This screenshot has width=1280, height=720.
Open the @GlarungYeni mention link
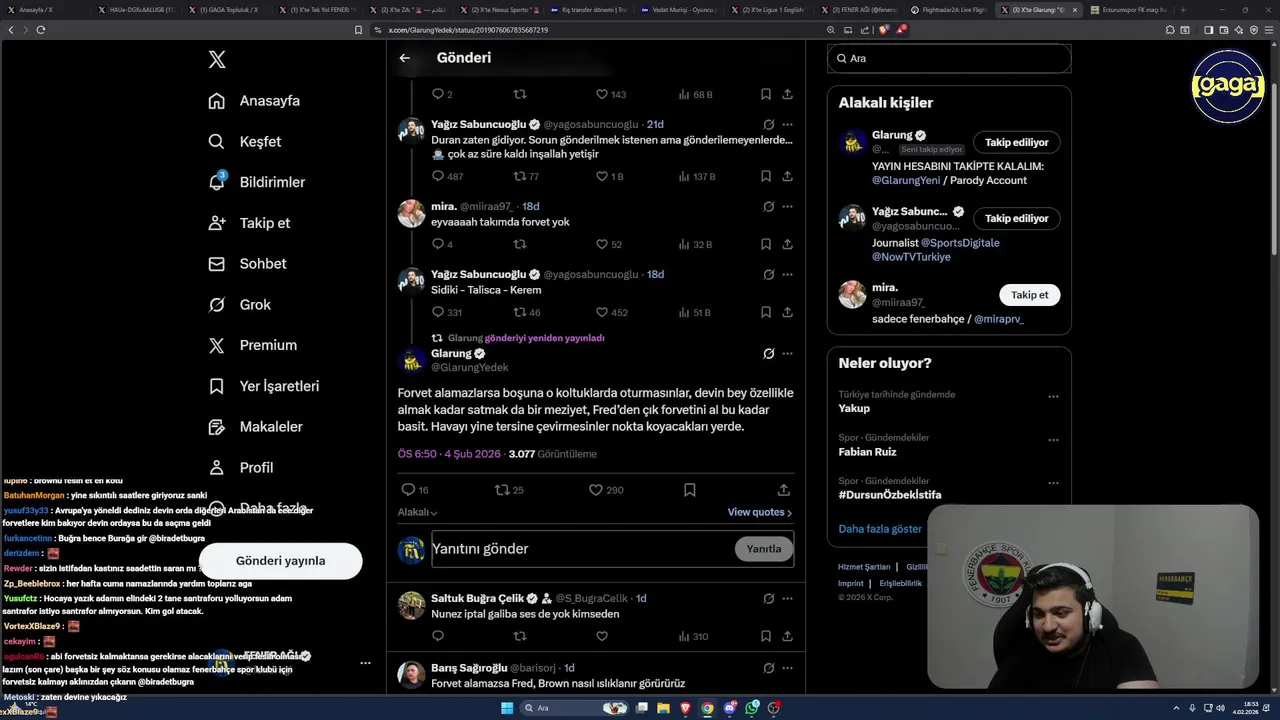coord(906,181)
